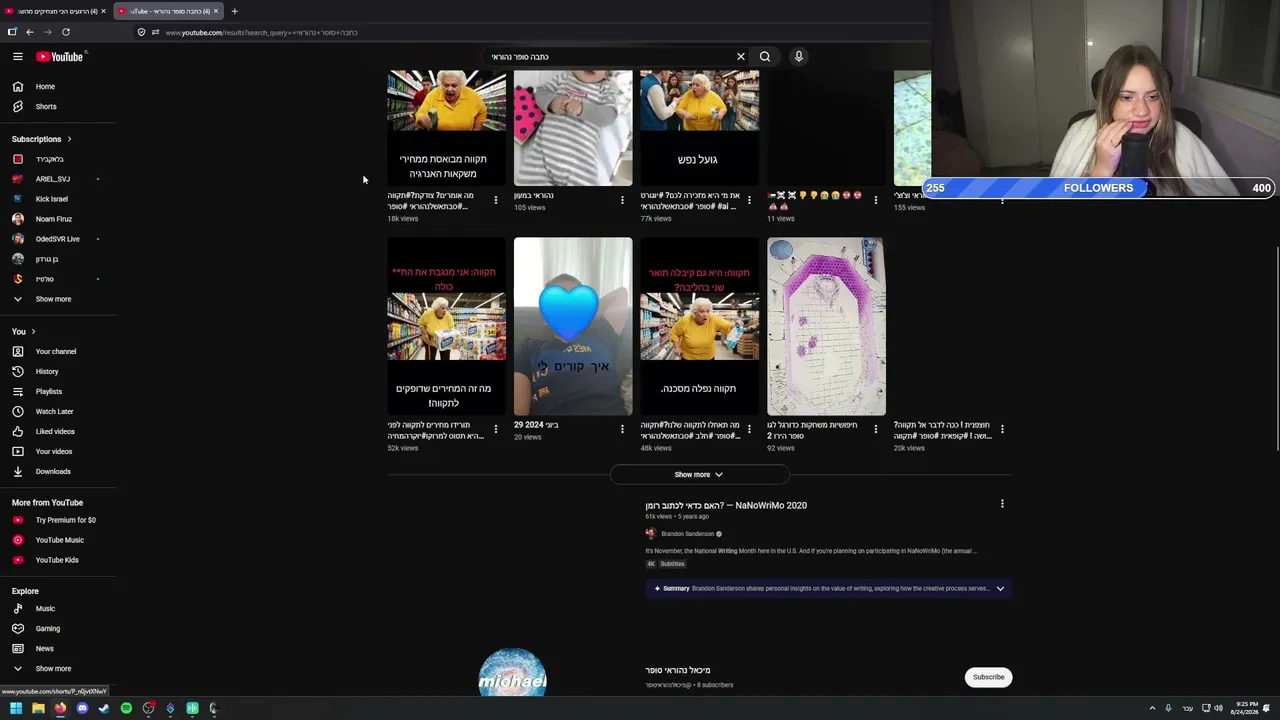Open options for the 52K views short
This screenshot has width=1280, height=720.
496,429
